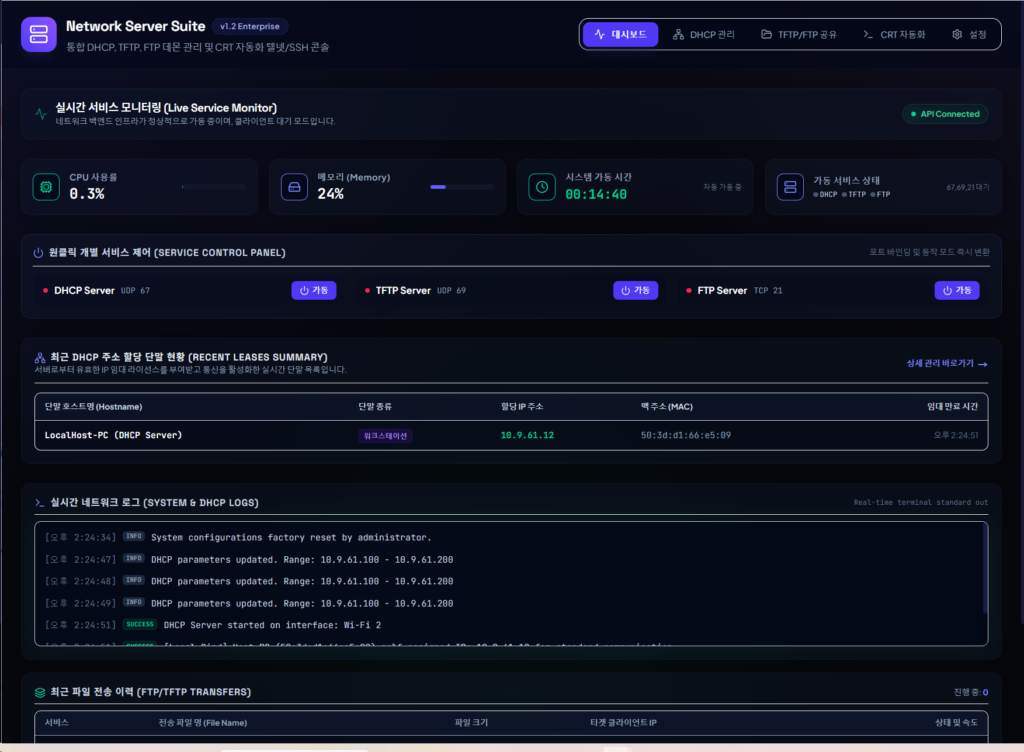Viewport: 1024px width, 752px height.
Task: Start the TFTP Server with 가동 button
Action: click(x=635, y=290)
